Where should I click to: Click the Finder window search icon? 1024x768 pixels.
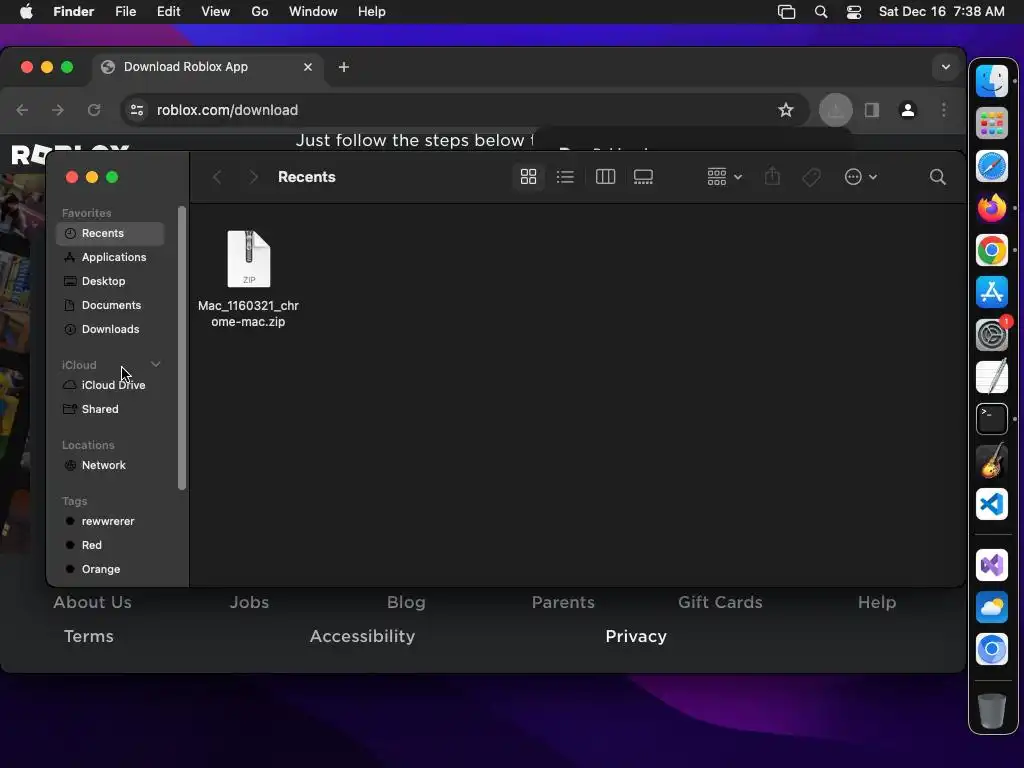937,177
